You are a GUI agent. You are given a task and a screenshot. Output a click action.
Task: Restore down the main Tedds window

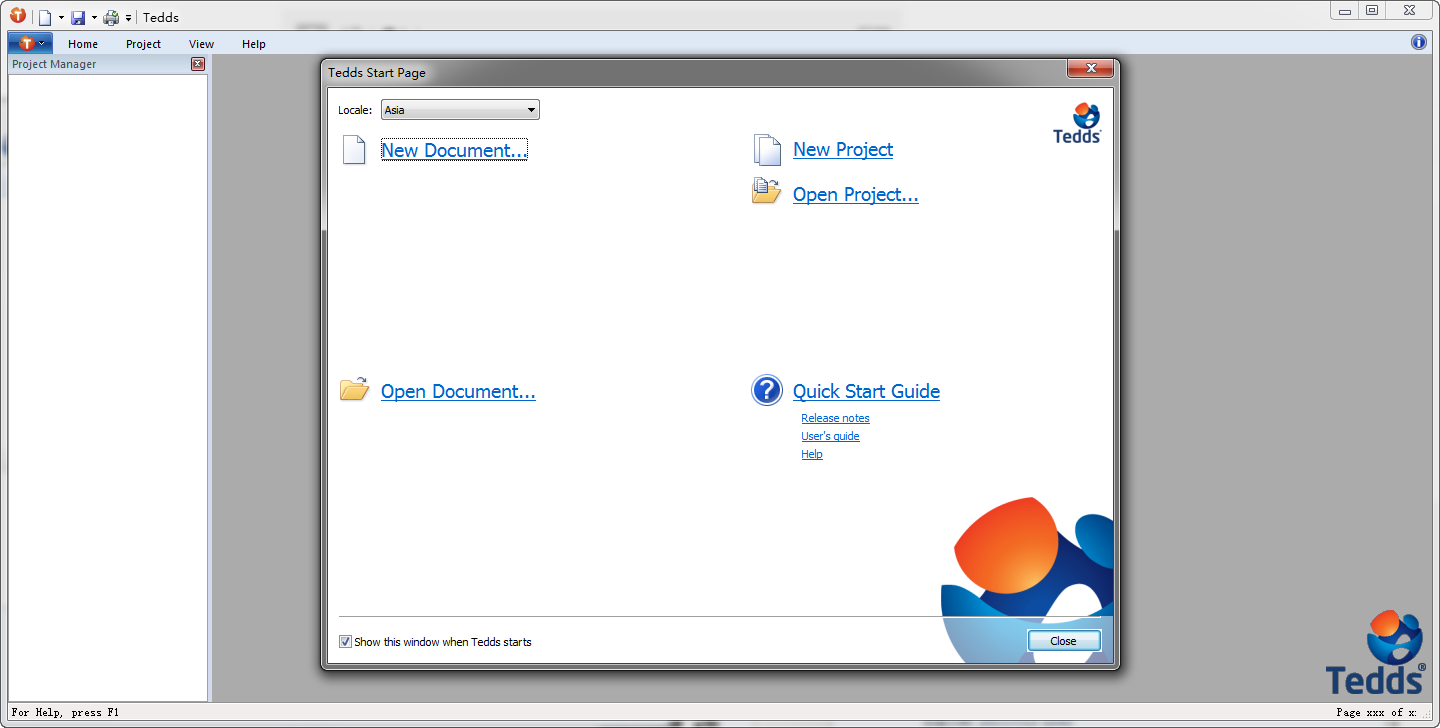pos(1372,11)
